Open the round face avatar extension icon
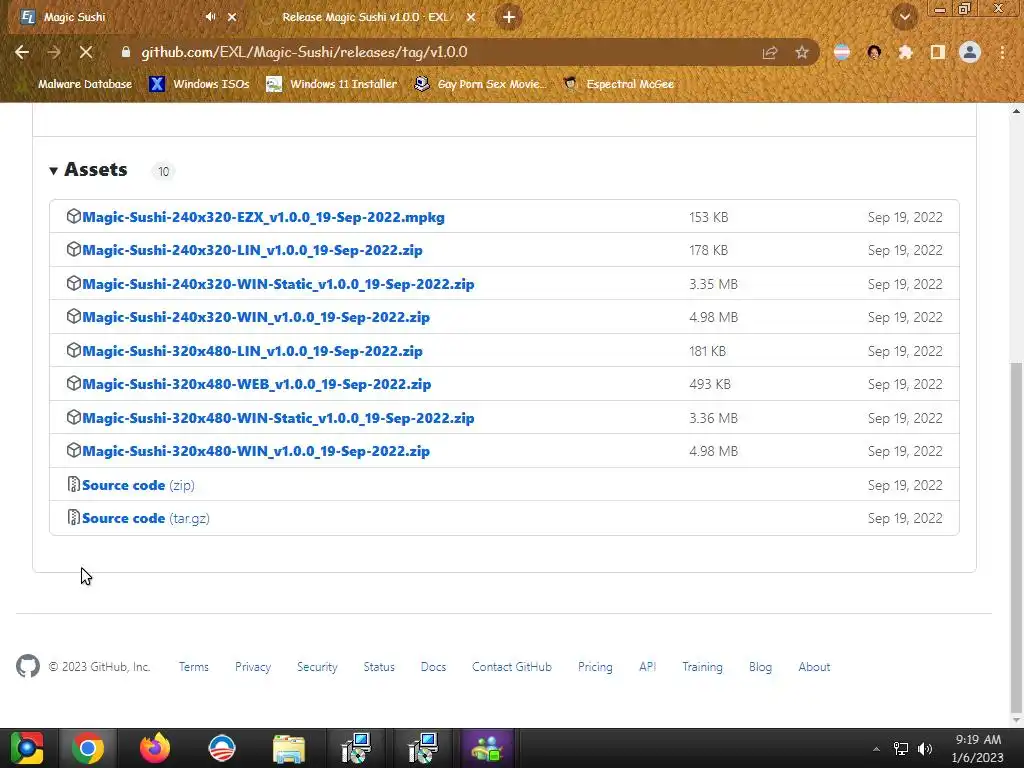The height and width of the screenshot is (768, 1024). 874,52
